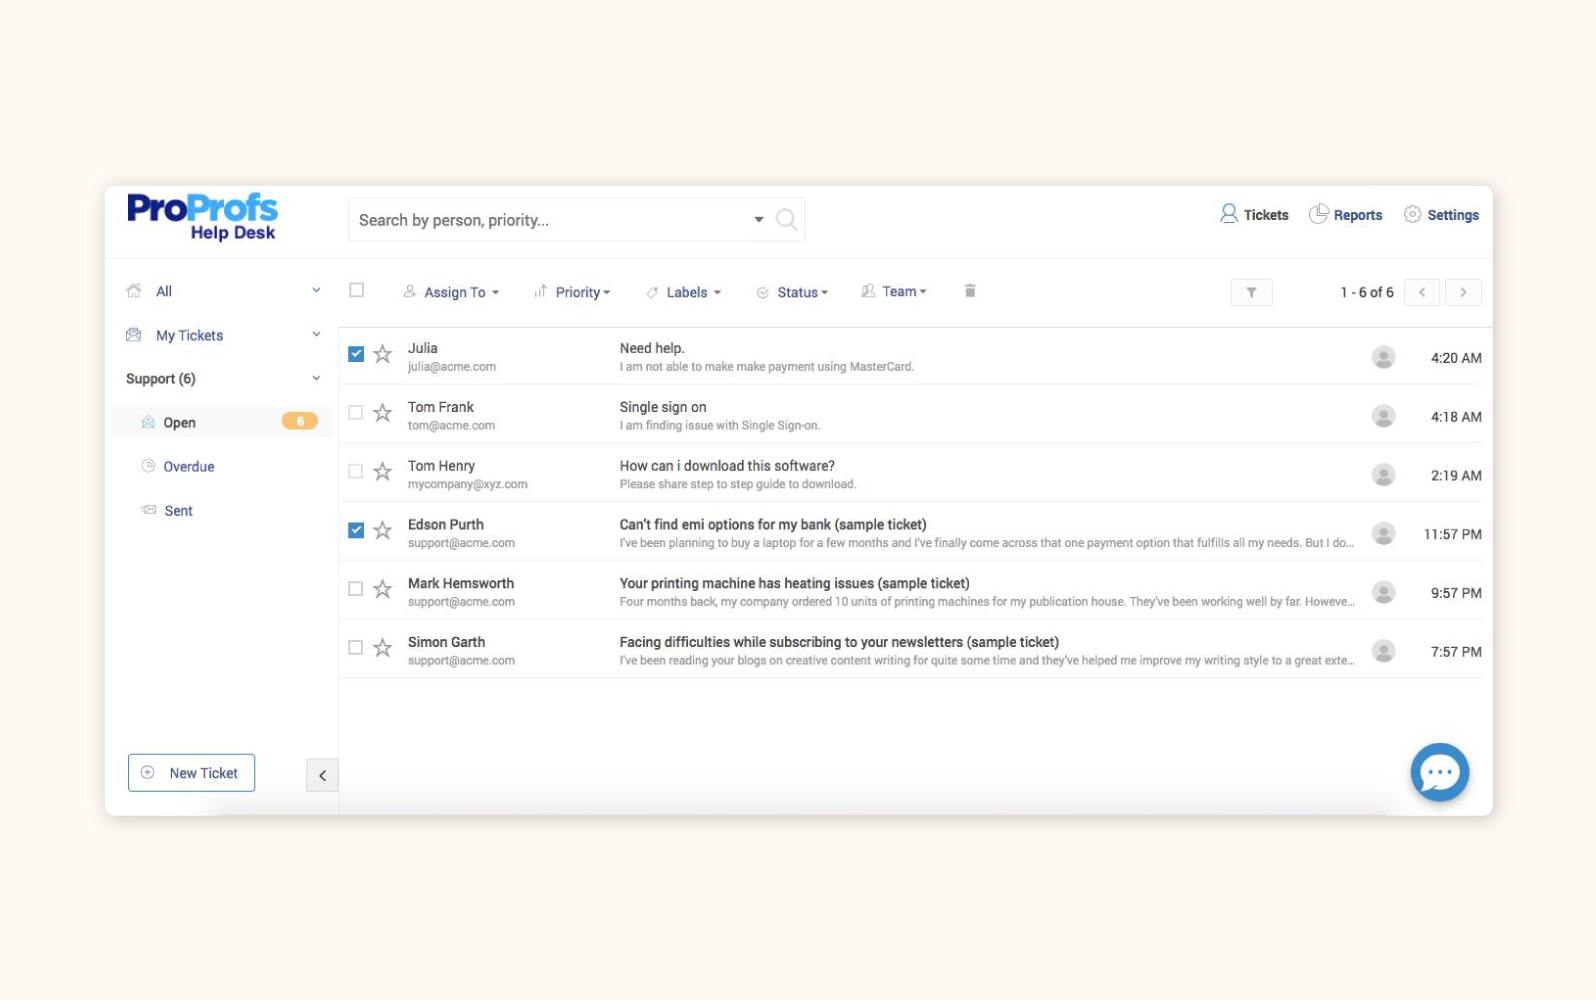Viewport: 1596px width, 1000px height.
Task: Click assignee avatar on Tom Henry ticket
Action: click(1383, 475)
